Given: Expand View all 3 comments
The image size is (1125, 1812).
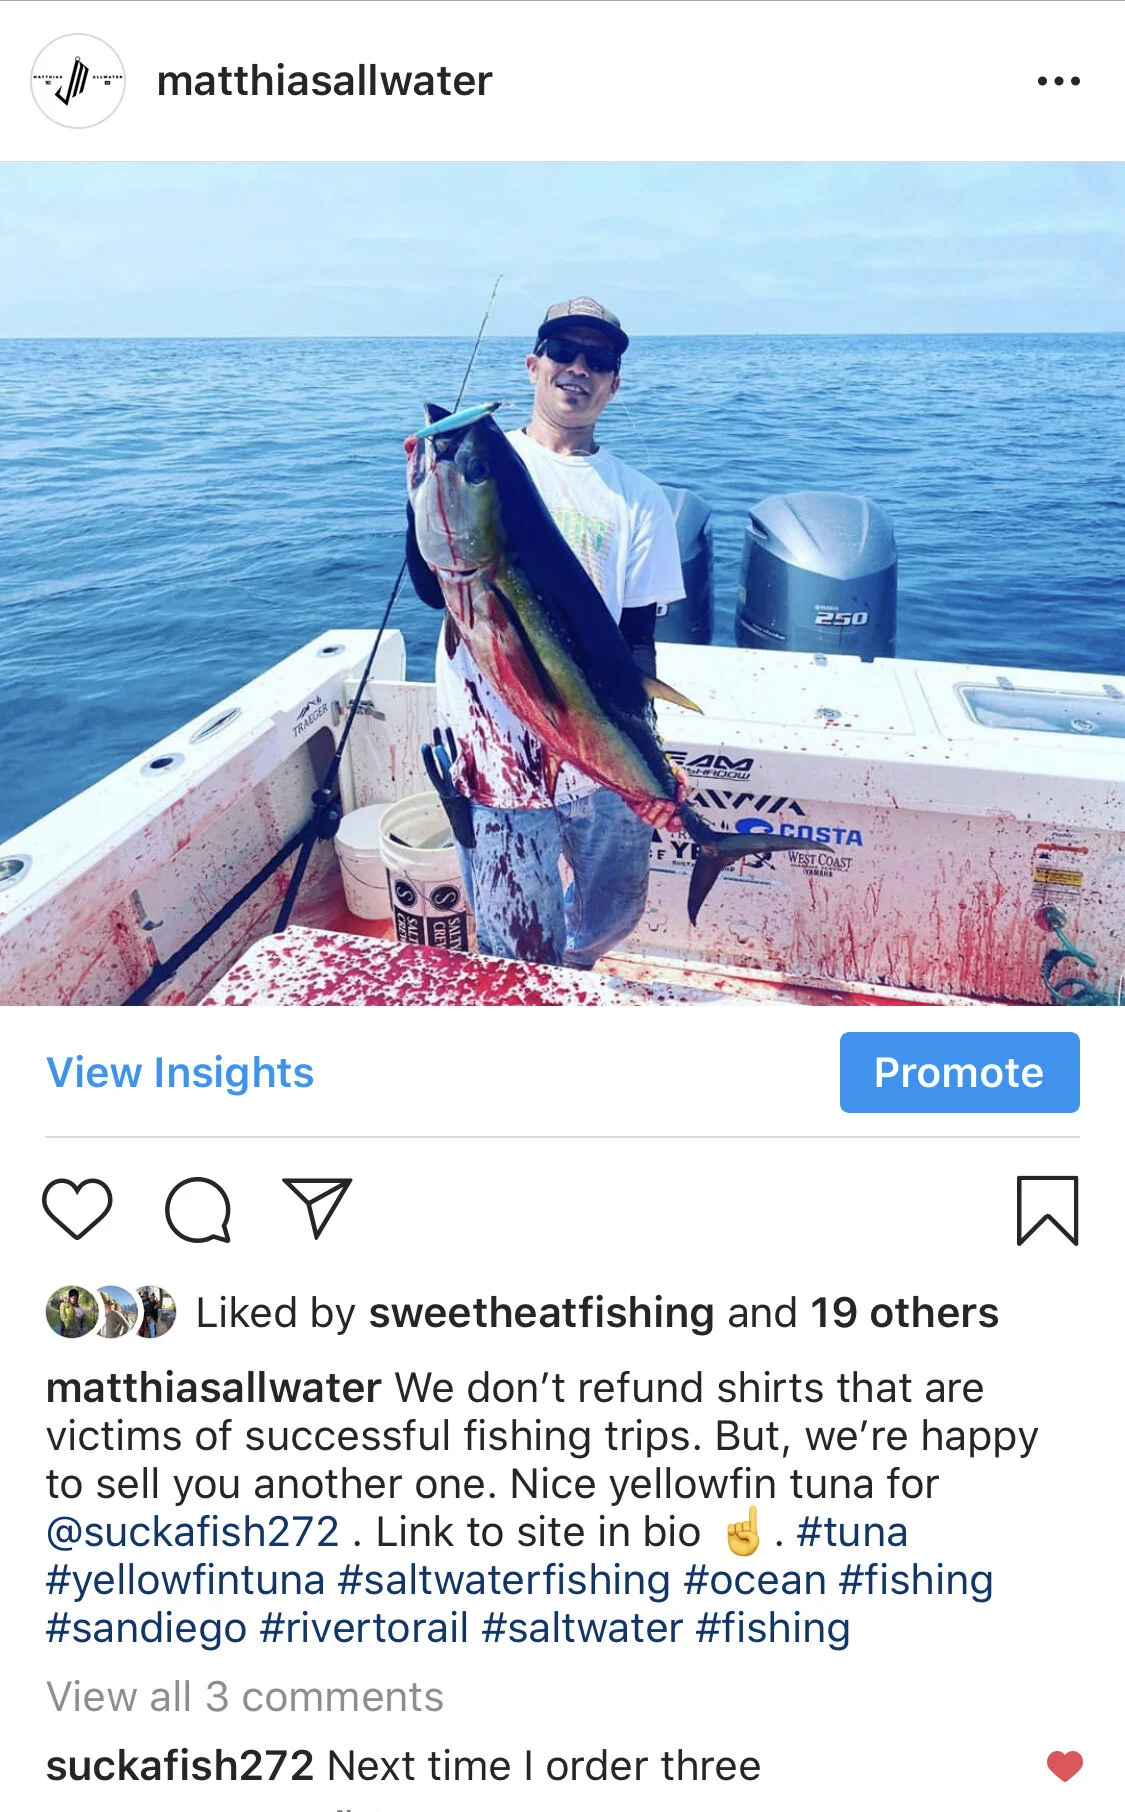Looking at the screenshot, I should (245, 1697).
